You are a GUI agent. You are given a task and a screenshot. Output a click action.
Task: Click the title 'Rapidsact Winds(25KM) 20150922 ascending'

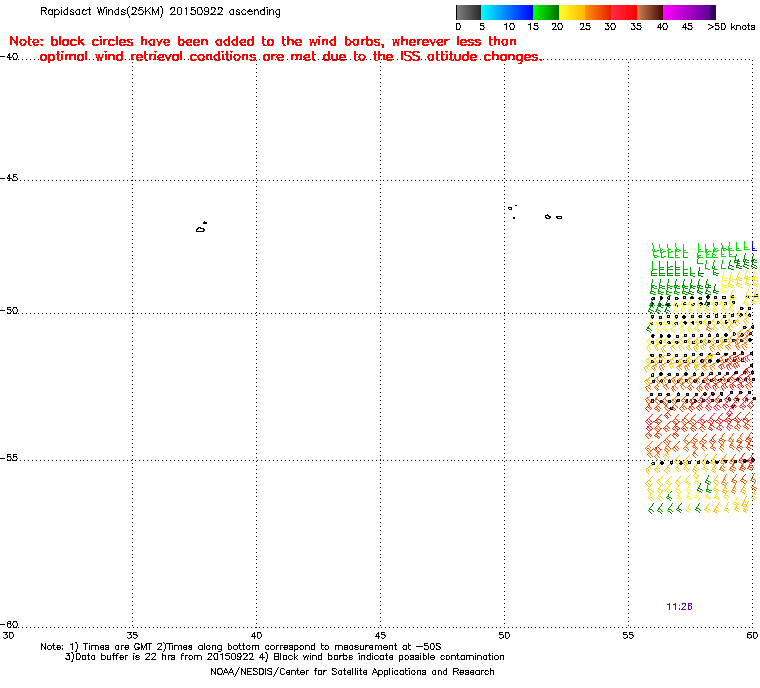point(160,11)
